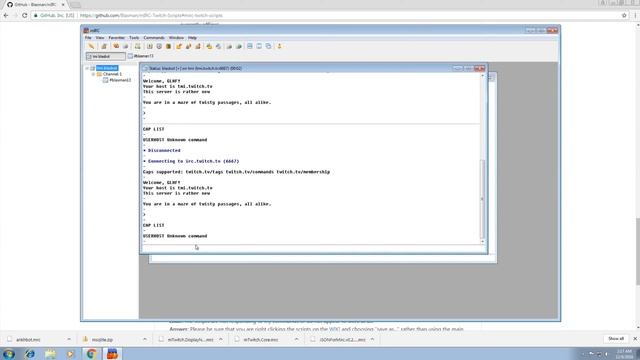Click the About mIRC toolbar icon

[280, 46]
